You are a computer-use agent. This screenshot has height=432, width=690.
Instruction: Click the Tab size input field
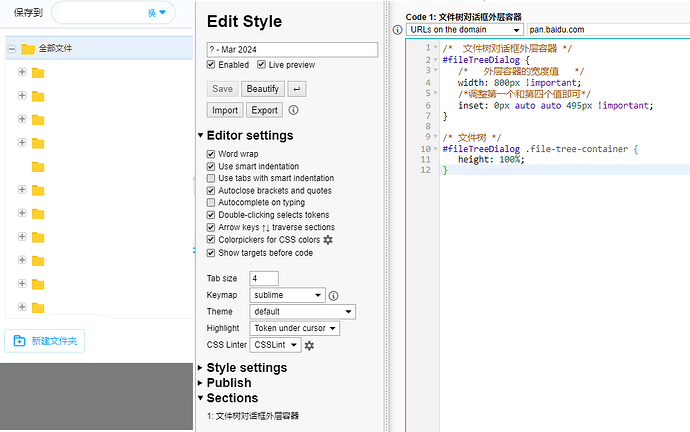pos(264,278)
